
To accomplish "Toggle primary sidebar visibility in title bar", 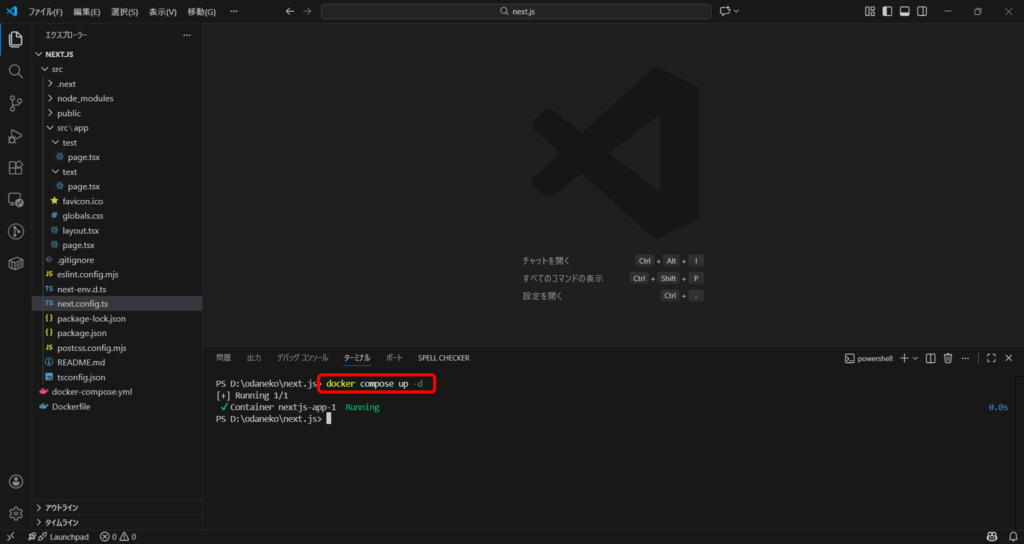I will [x=887, y=11].
